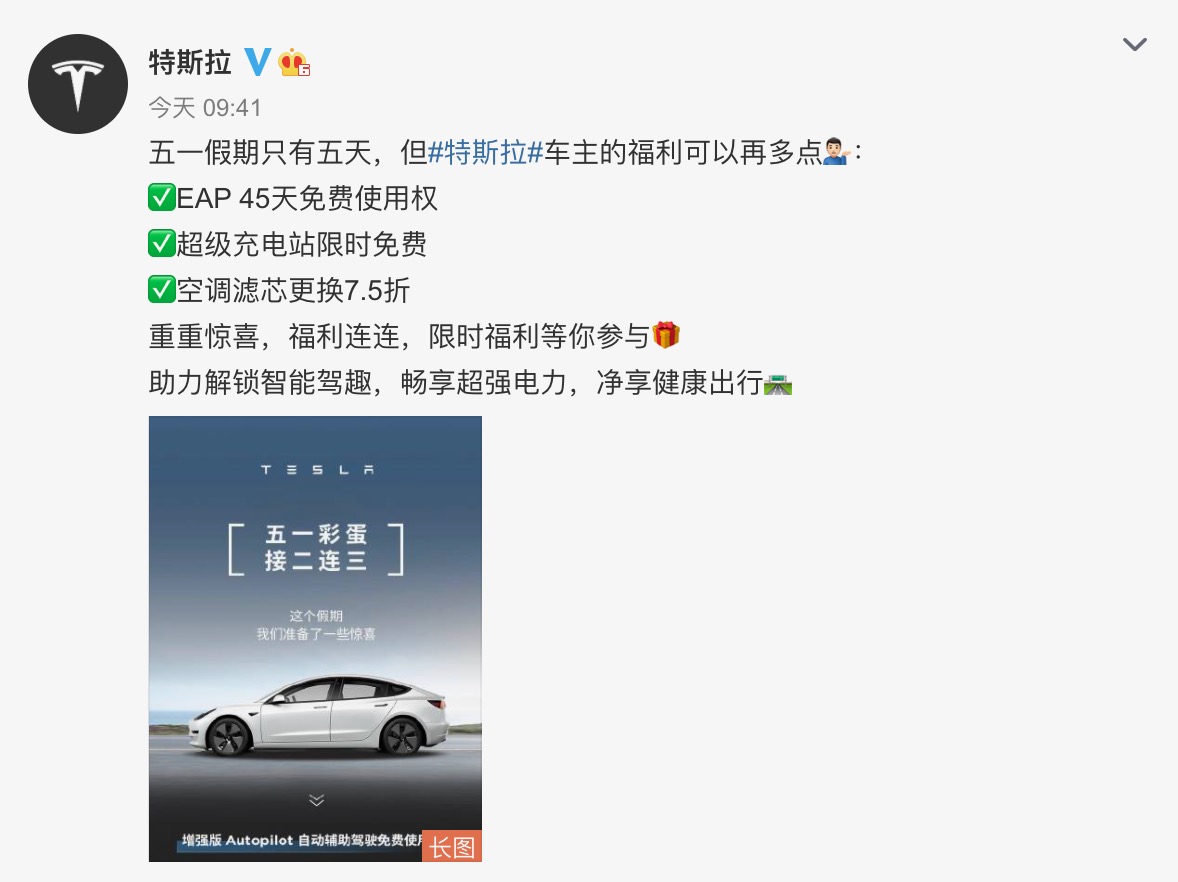1178x882 pixels.
Task: Open the Tesla profile avatar
Action: 78,84
